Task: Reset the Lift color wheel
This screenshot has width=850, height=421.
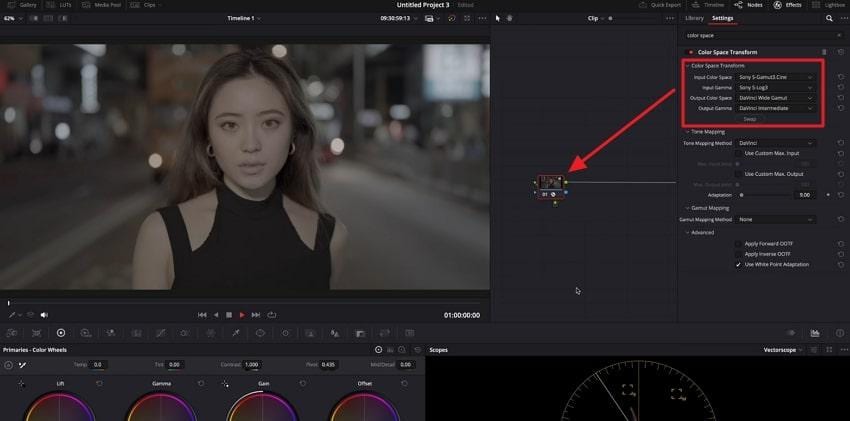Action: click(99, 384)
